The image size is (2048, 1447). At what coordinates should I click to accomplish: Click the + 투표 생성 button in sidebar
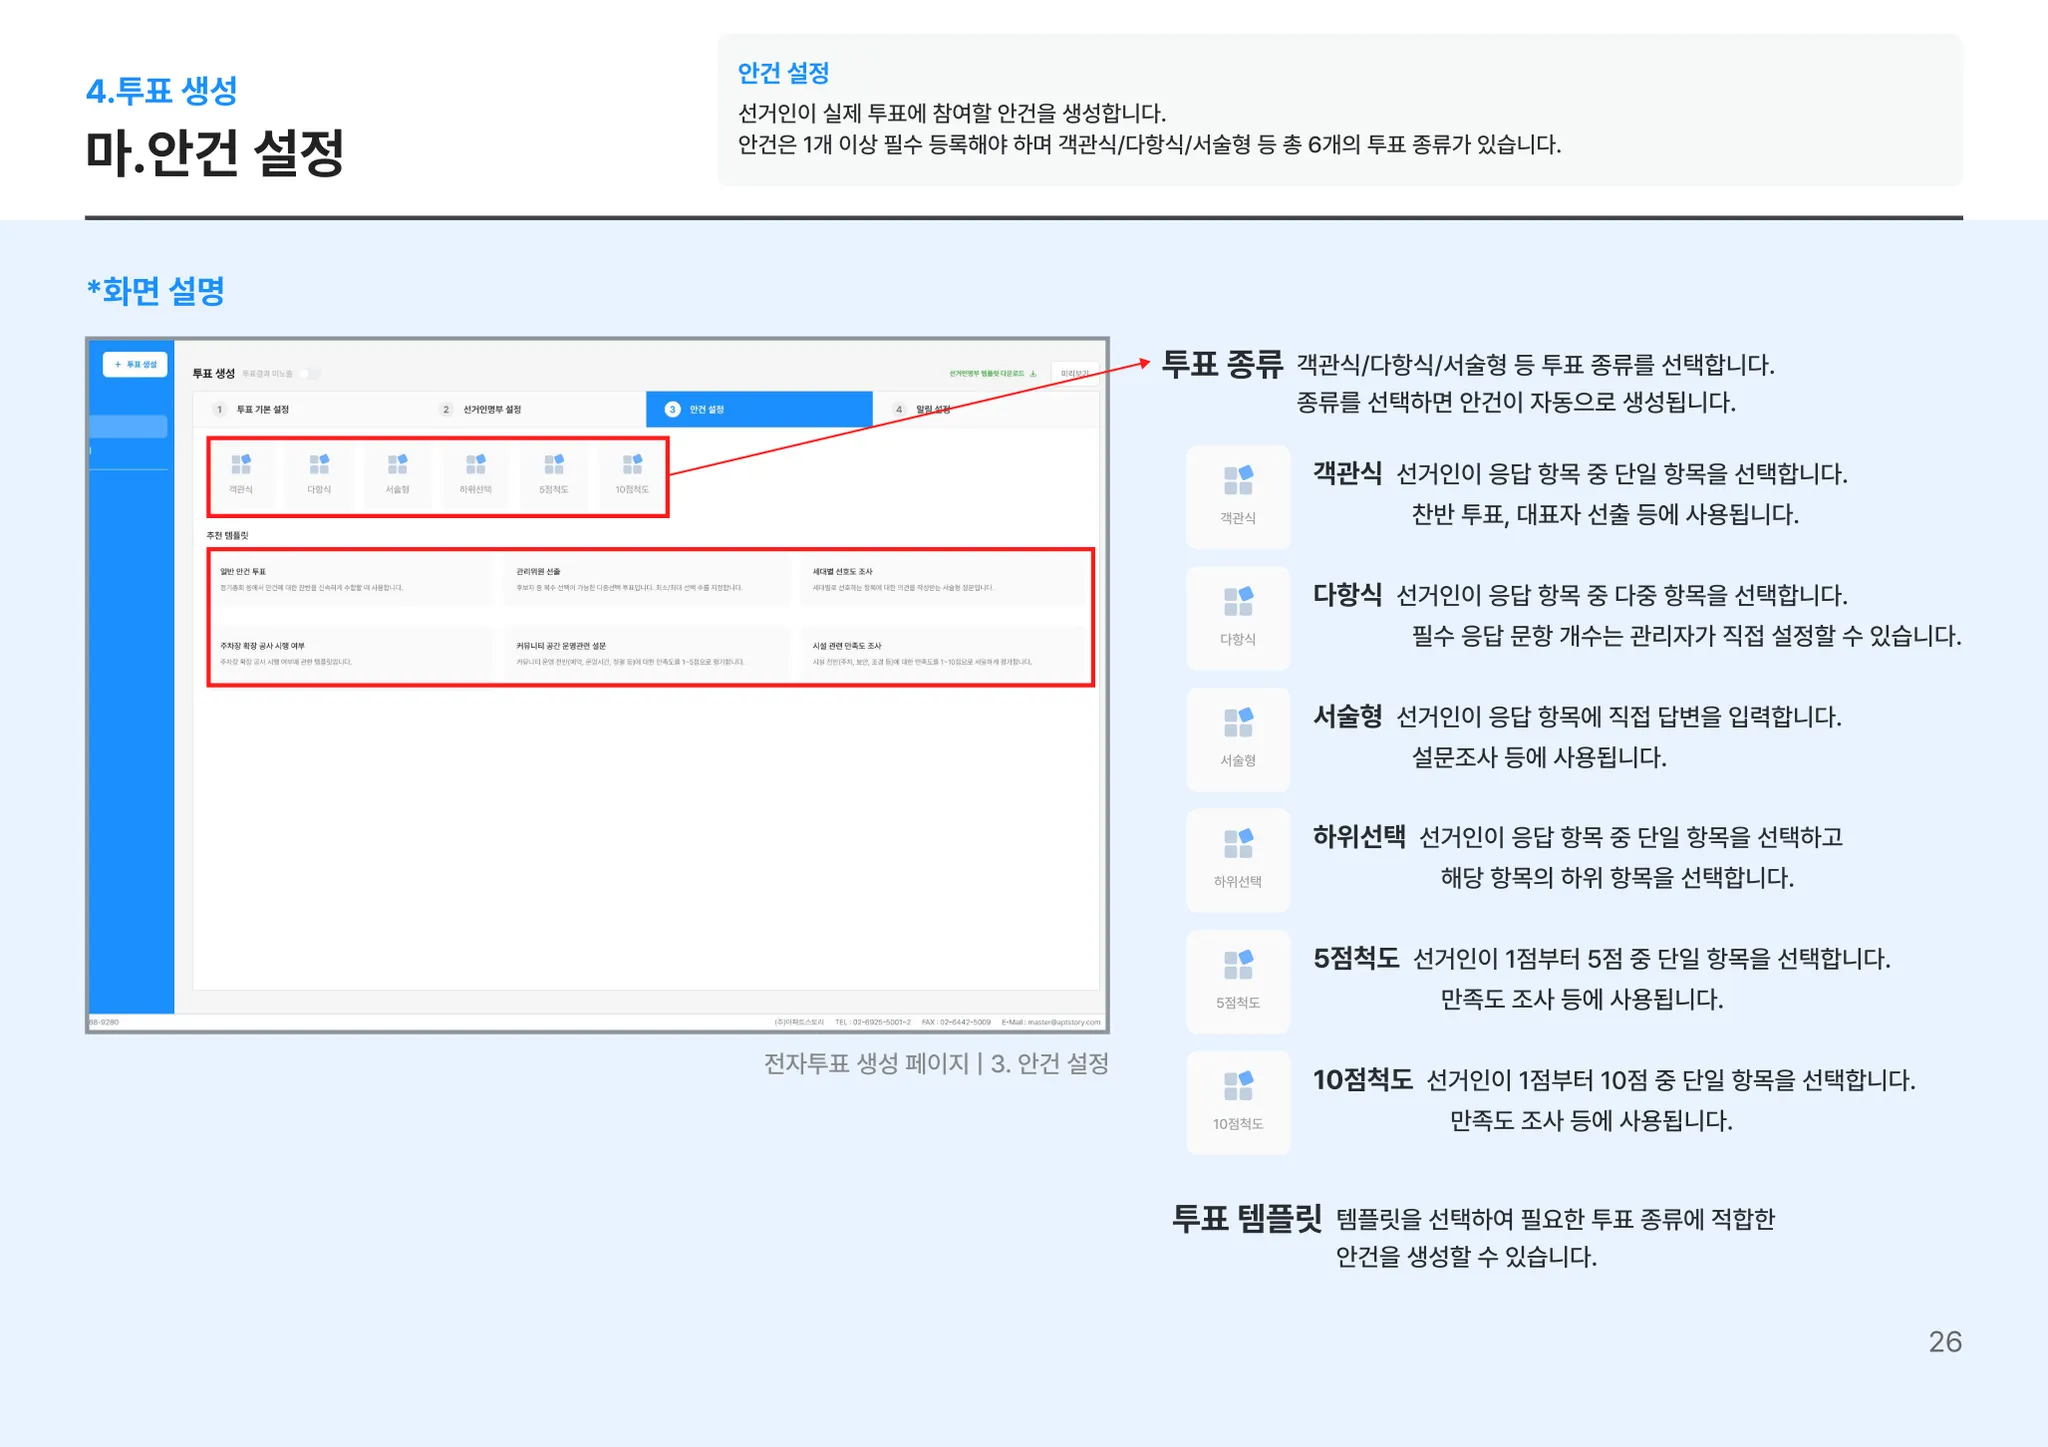click(x=135, y=364)
